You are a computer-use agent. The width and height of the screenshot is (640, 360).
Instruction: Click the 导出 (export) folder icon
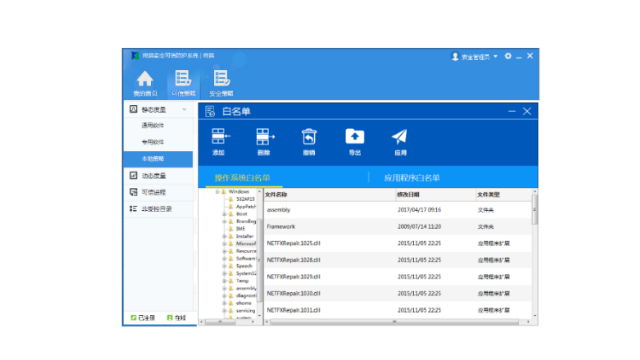coord(355,136)
